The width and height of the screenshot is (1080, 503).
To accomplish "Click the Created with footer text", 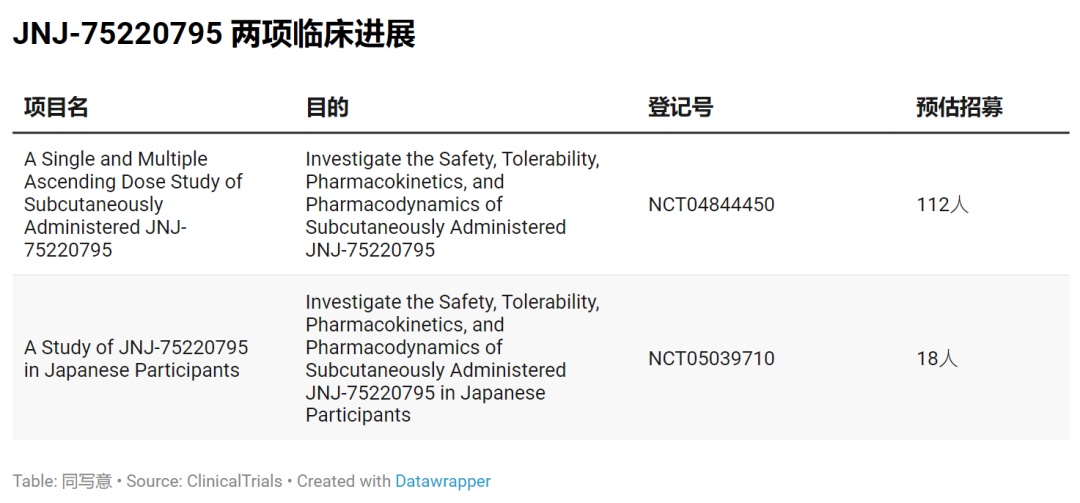I will click(343, 481).
